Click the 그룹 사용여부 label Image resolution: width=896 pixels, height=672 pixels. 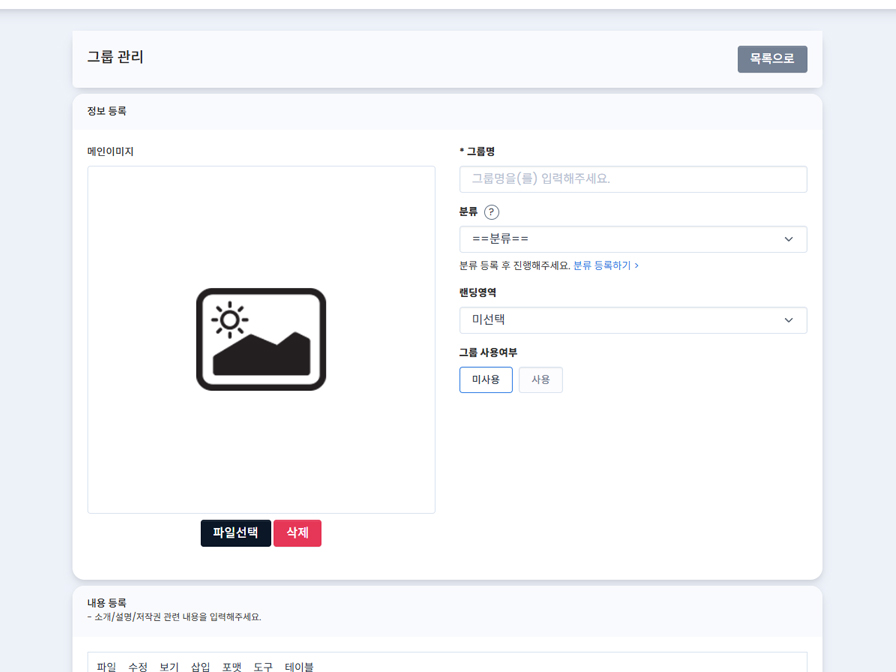(488, 353)
